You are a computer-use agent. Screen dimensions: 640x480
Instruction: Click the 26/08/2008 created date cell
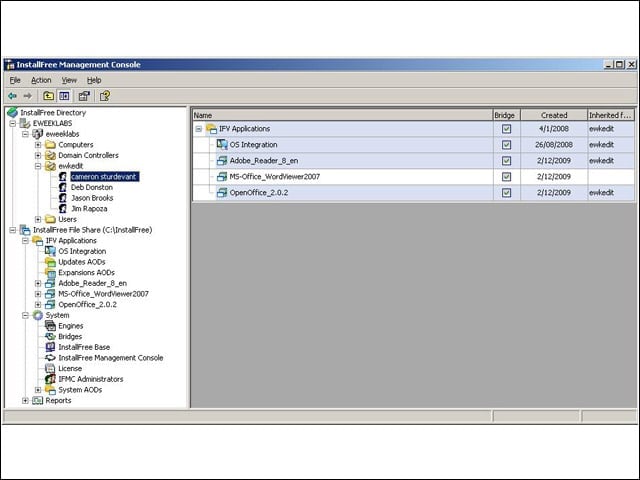[x=554, y=145]
